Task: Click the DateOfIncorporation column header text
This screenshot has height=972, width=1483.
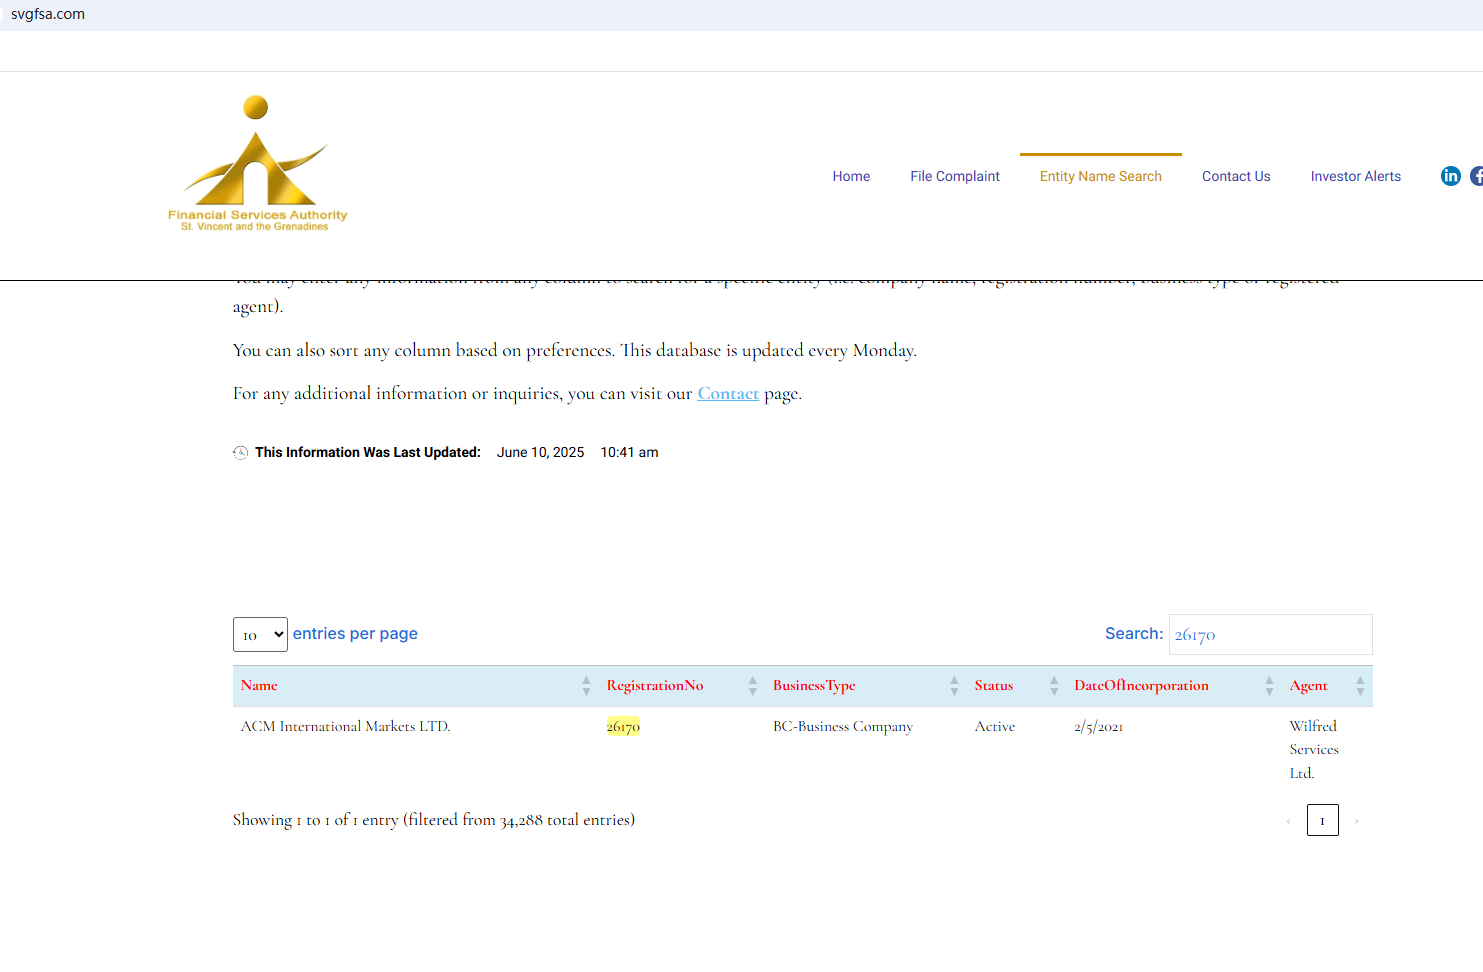Action: click(x=1141, y=686)
